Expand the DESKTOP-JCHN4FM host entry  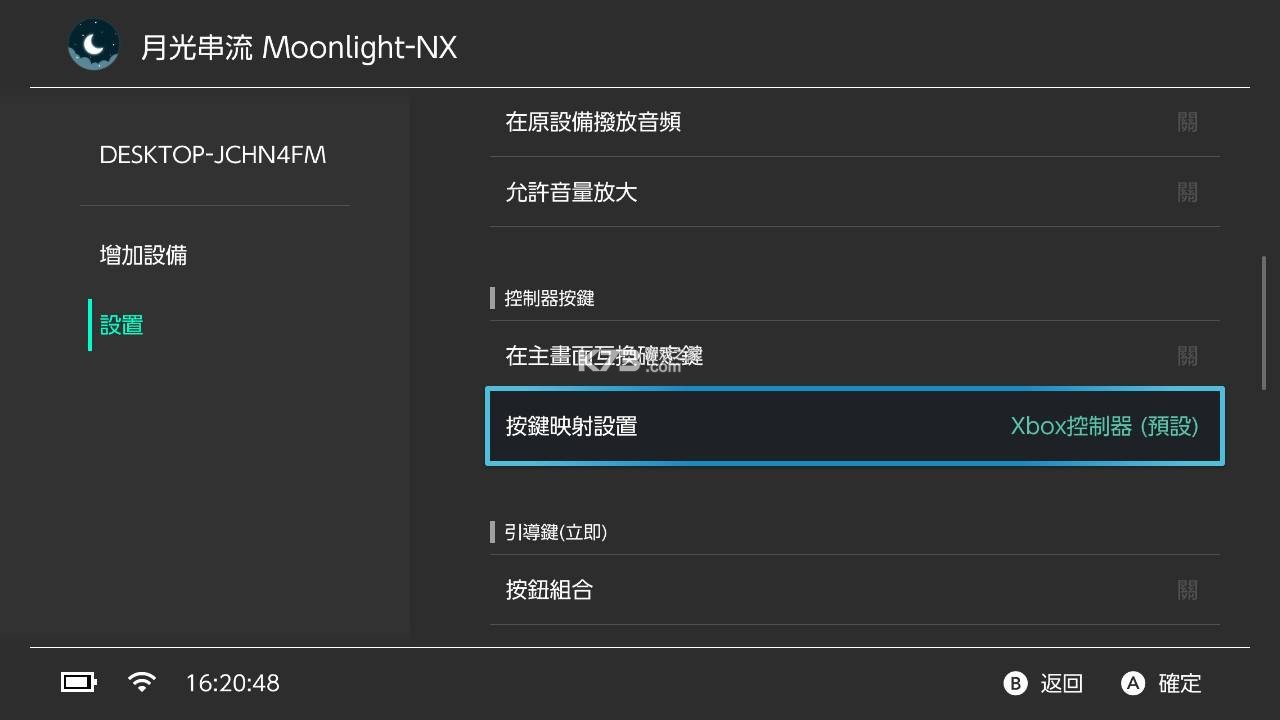coord(213,155)
